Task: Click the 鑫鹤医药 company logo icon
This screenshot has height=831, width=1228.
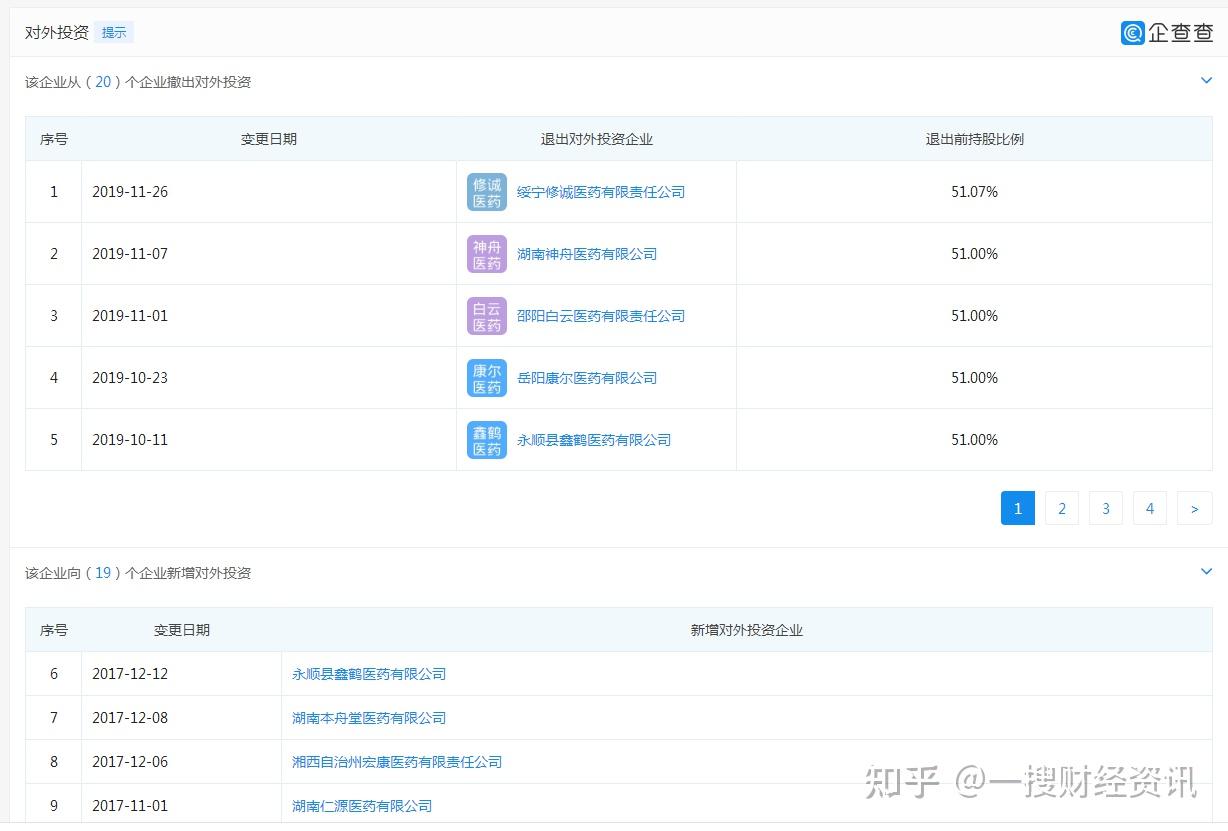Action: [x=487, y=440]
